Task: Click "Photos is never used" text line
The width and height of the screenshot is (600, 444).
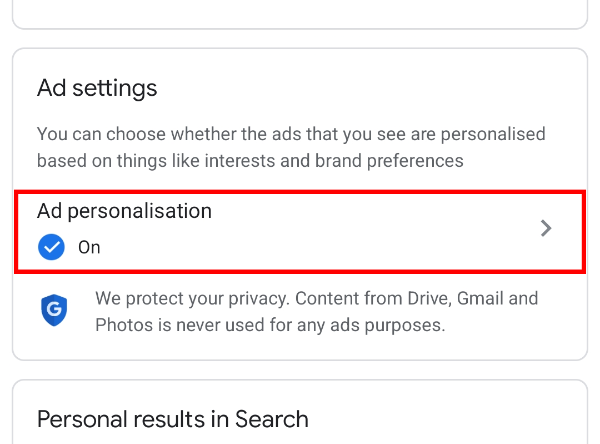Action: (x=270, y=325)
